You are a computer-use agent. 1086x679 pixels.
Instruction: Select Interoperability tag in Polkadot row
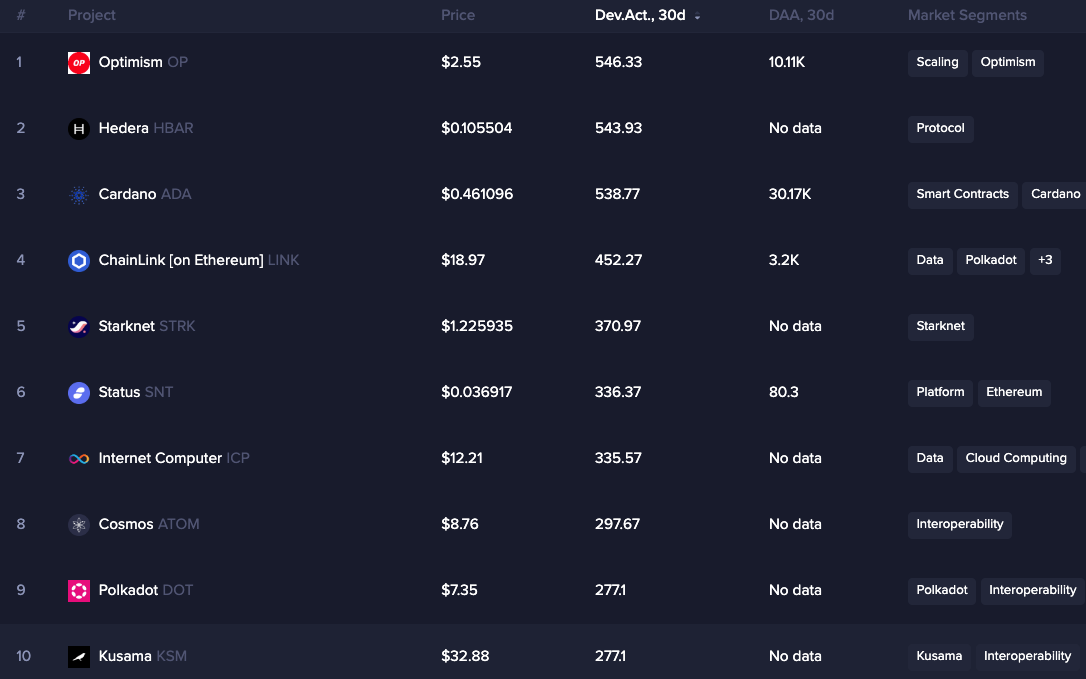1033,590
